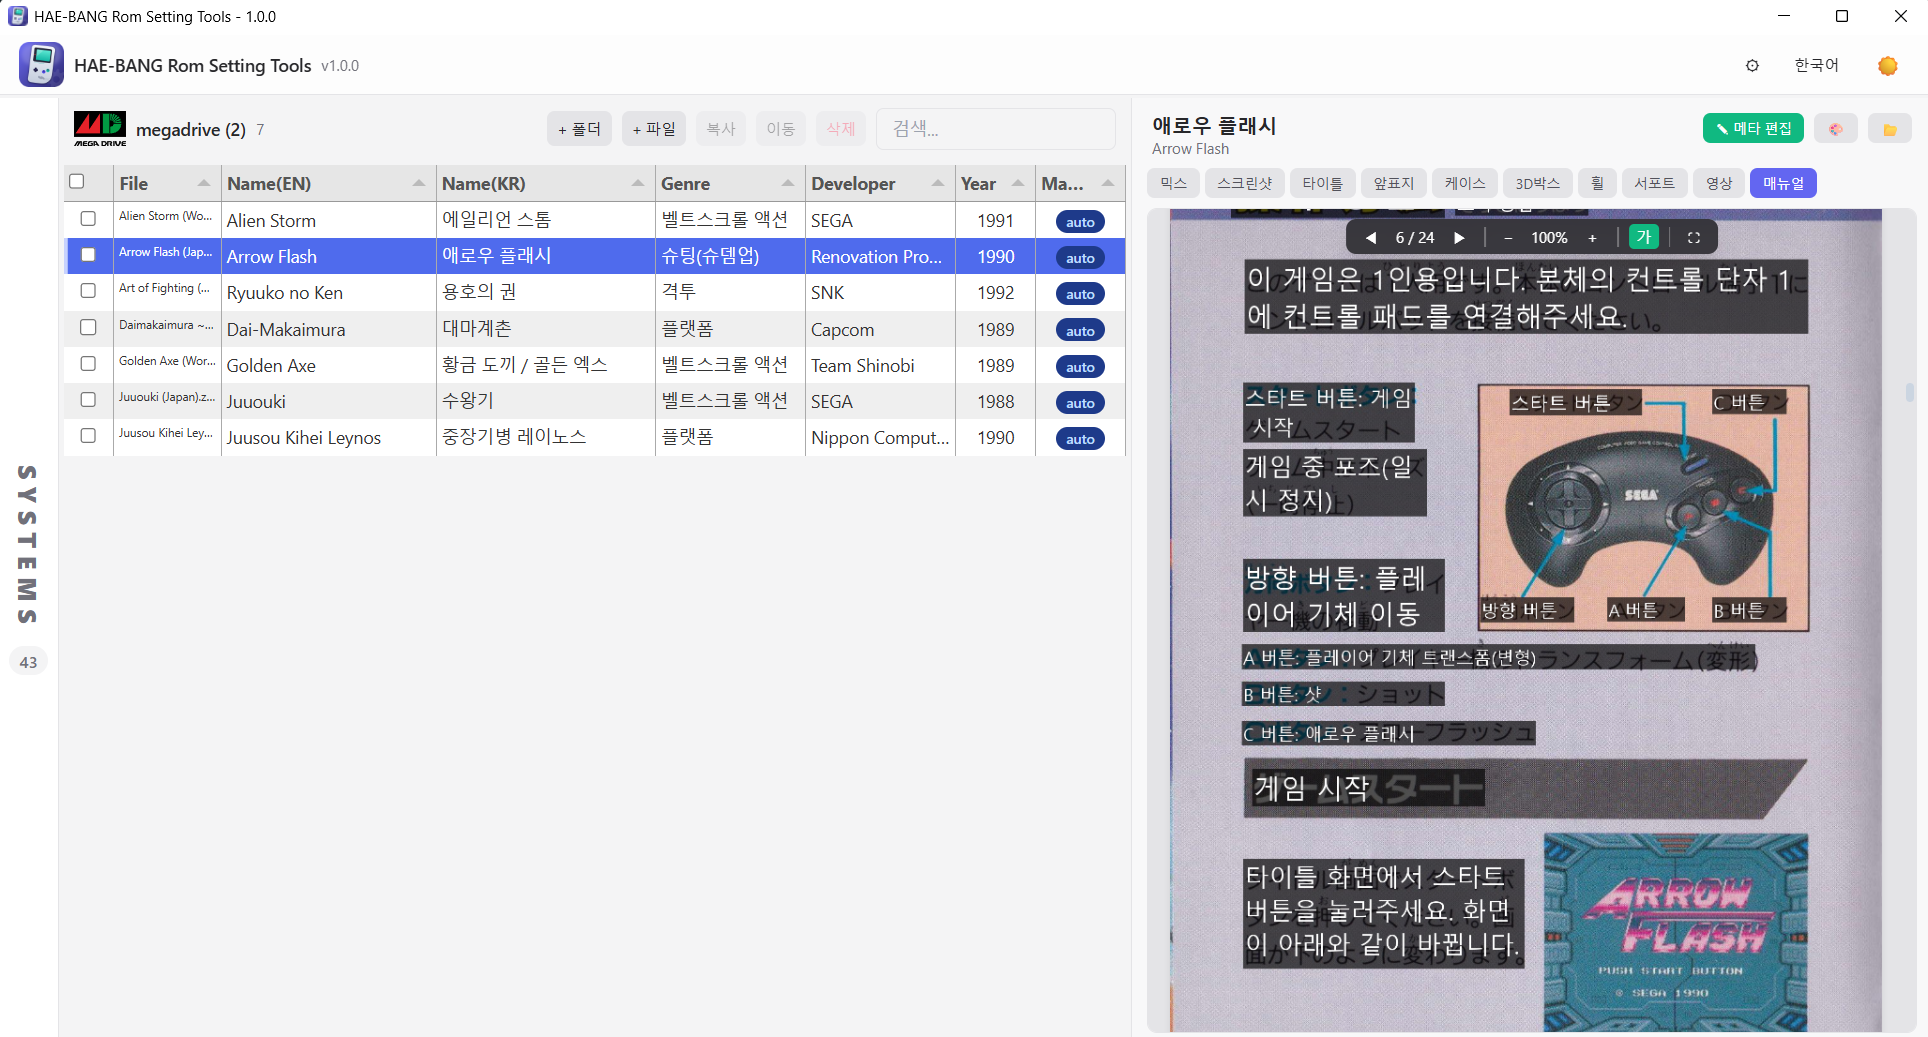1928x1037 pixels.
Task: Click the Mega Drive system logo
Action: pos(100,129)
